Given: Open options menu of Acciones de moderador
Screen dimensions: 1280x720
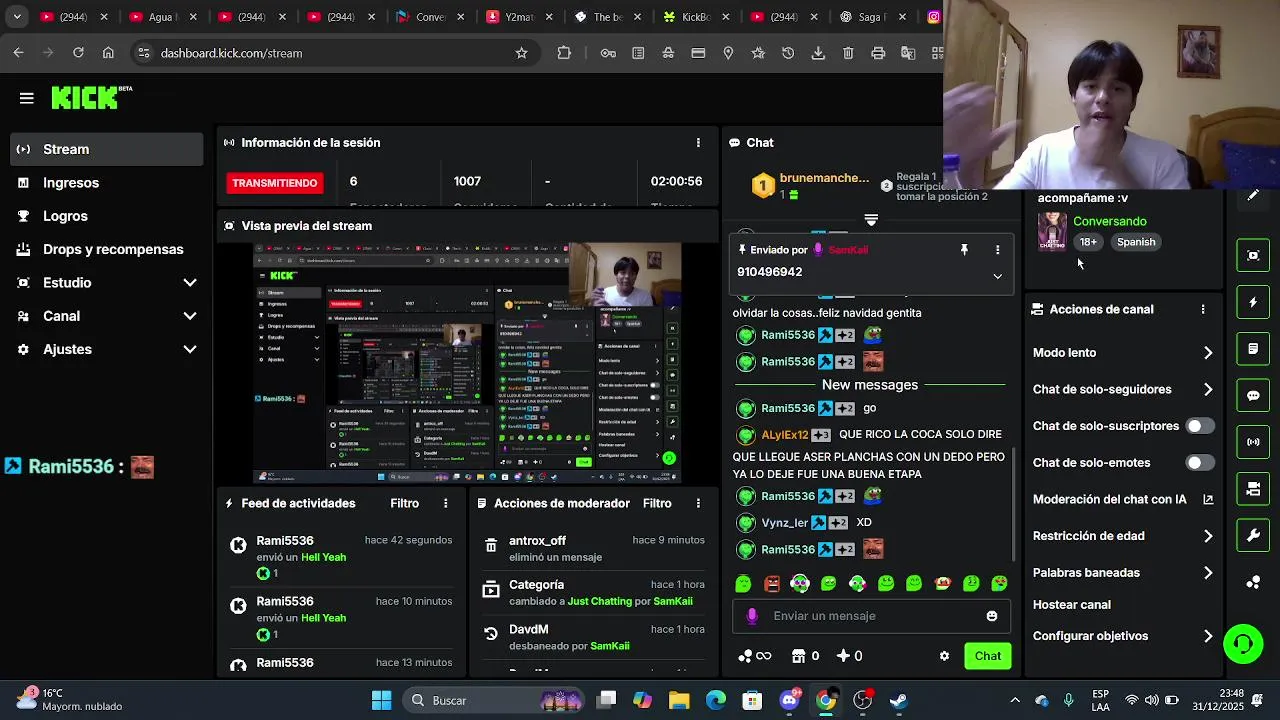Looking at the screenshot, I should (x=698, y=503).
